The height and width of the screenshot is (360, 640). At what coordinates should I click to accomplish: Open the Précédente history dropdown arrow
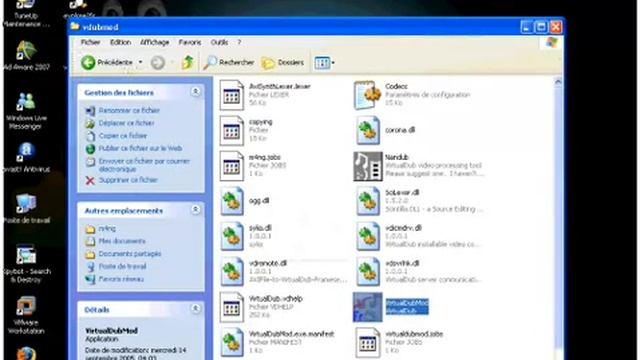(x=140, y=62)
